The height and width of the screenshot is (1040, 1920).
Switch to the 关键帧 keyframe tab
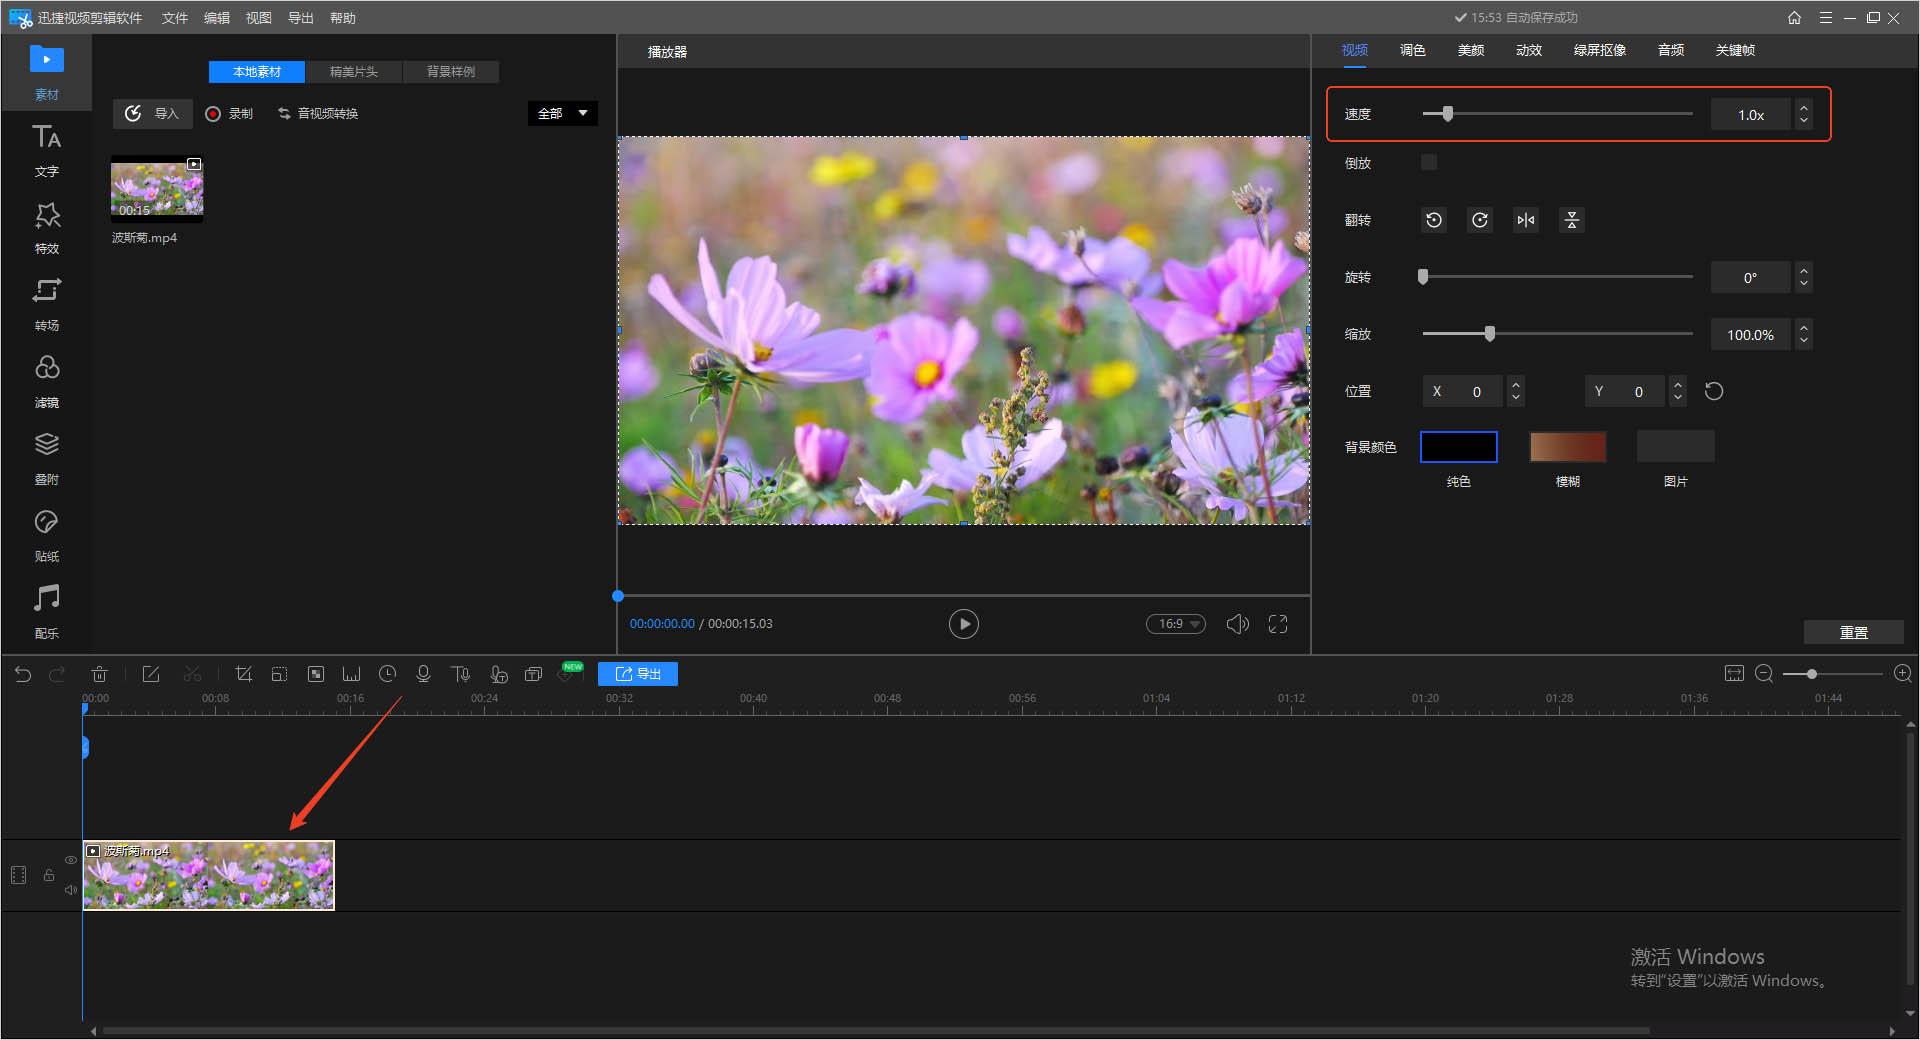[x=1735, y=50]
